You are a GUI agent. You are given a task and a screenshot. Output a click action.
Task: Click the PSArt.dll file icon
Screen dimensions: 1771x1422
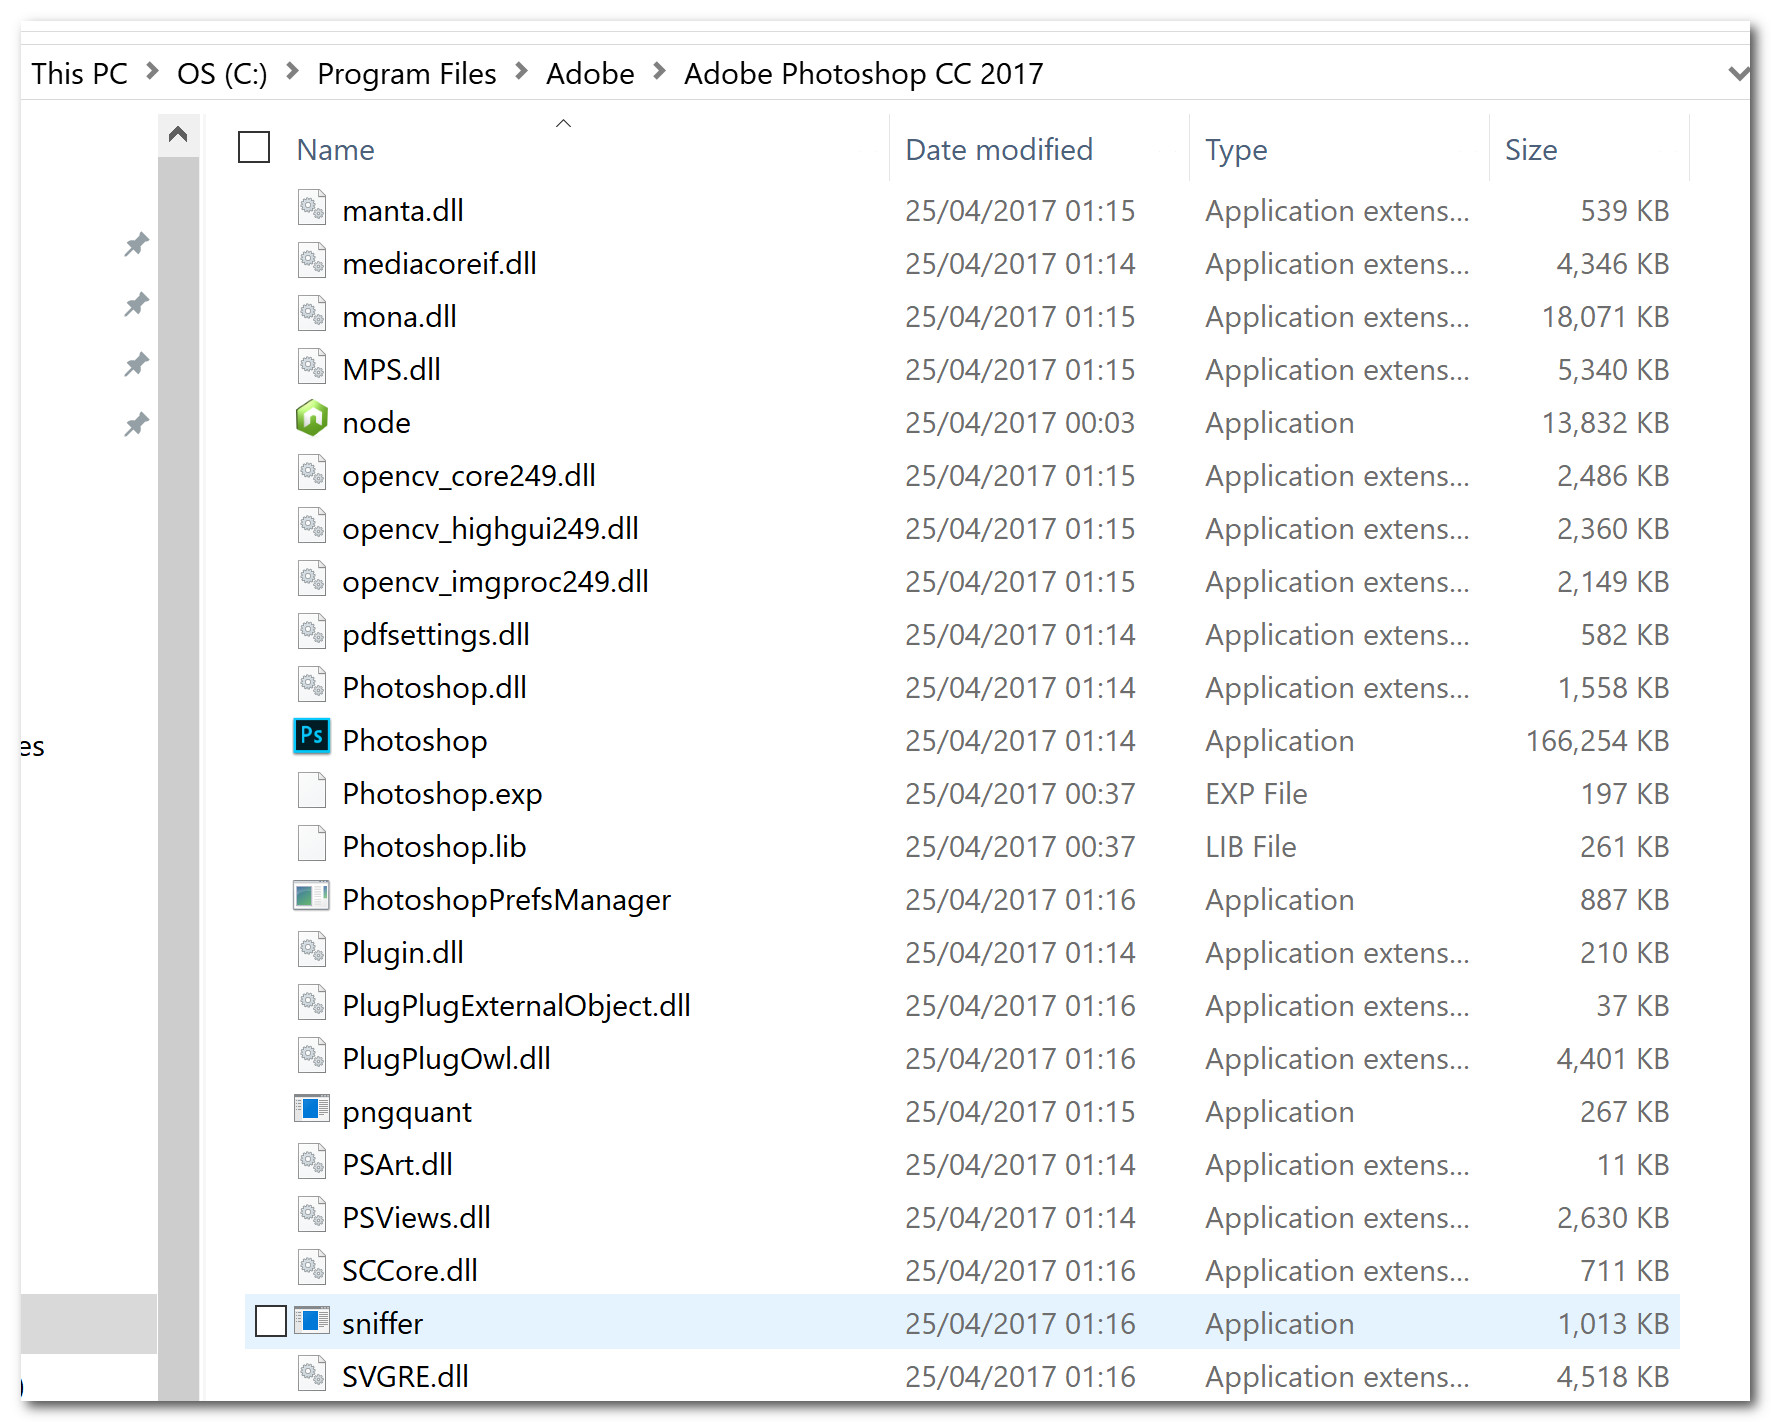point(312,1162)
